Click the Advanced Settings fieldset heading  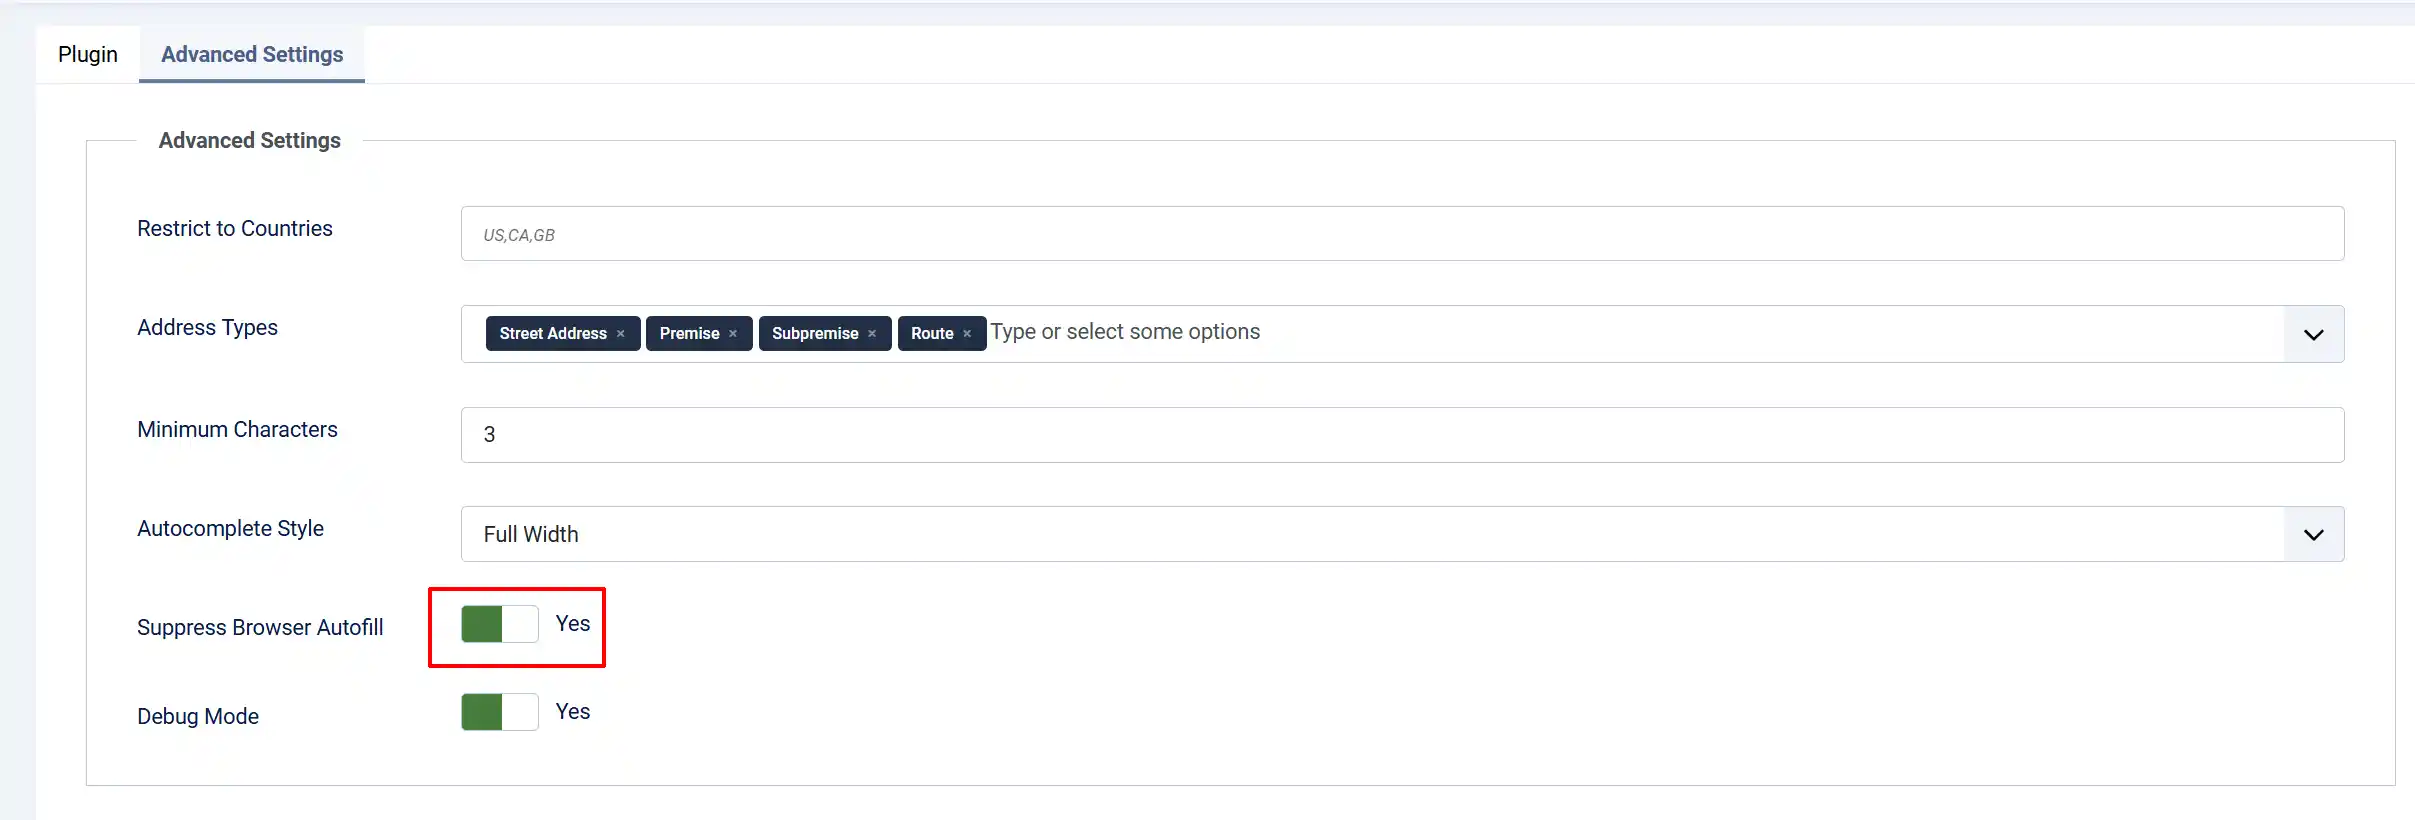pyautogui.click(x=250, y=140)
